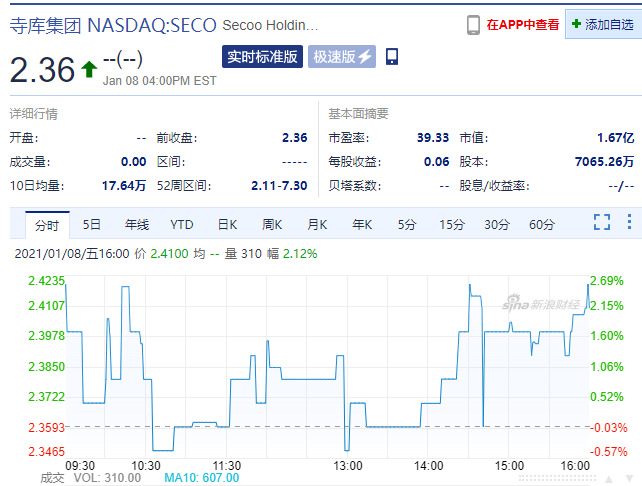642x486 pixels.
Task: Switch to the 日K candlestick tab
Action: pos(227,225)
